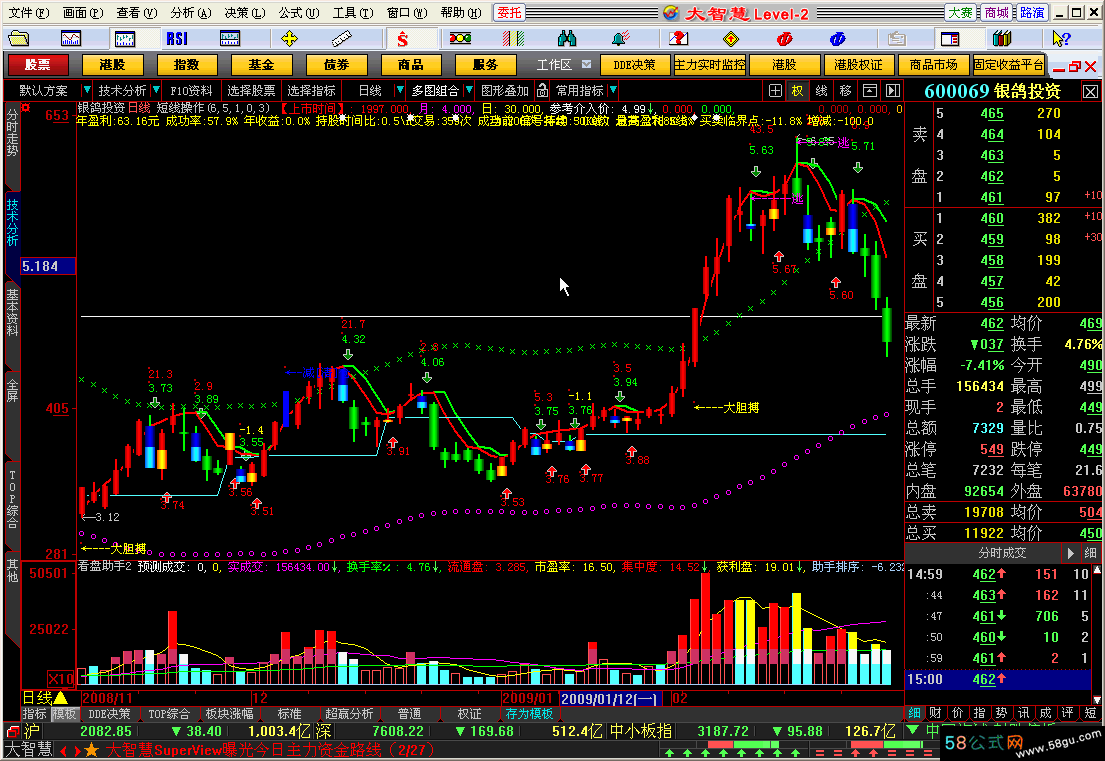This screenshot has height=761, width=1105.
Task: Expand the 多图组合 dropdown arrow
Action: pyautogui.click(x=469, y=90)
